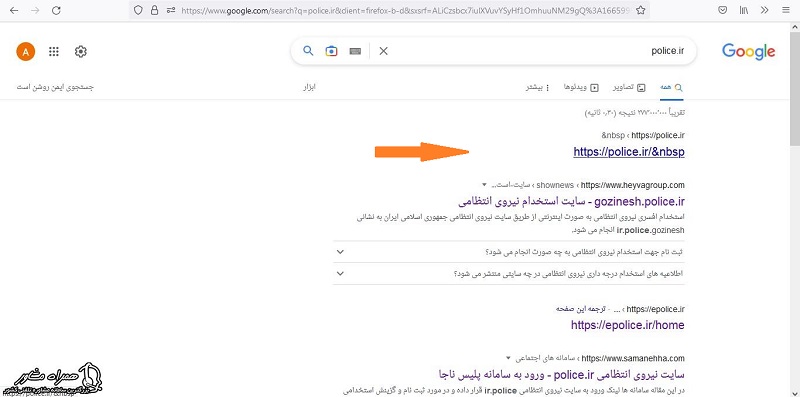Viewport: 800px width, 397px height.
Task: Click ترجمه این صفحه translate link
Action: pyautogui.click(x=581, y=309)
